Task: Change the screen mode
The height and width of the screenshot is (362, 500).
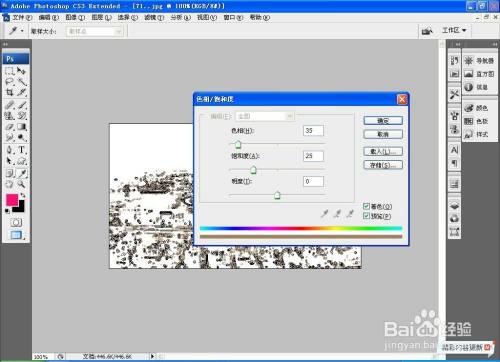Action: (x=16, y=235)
